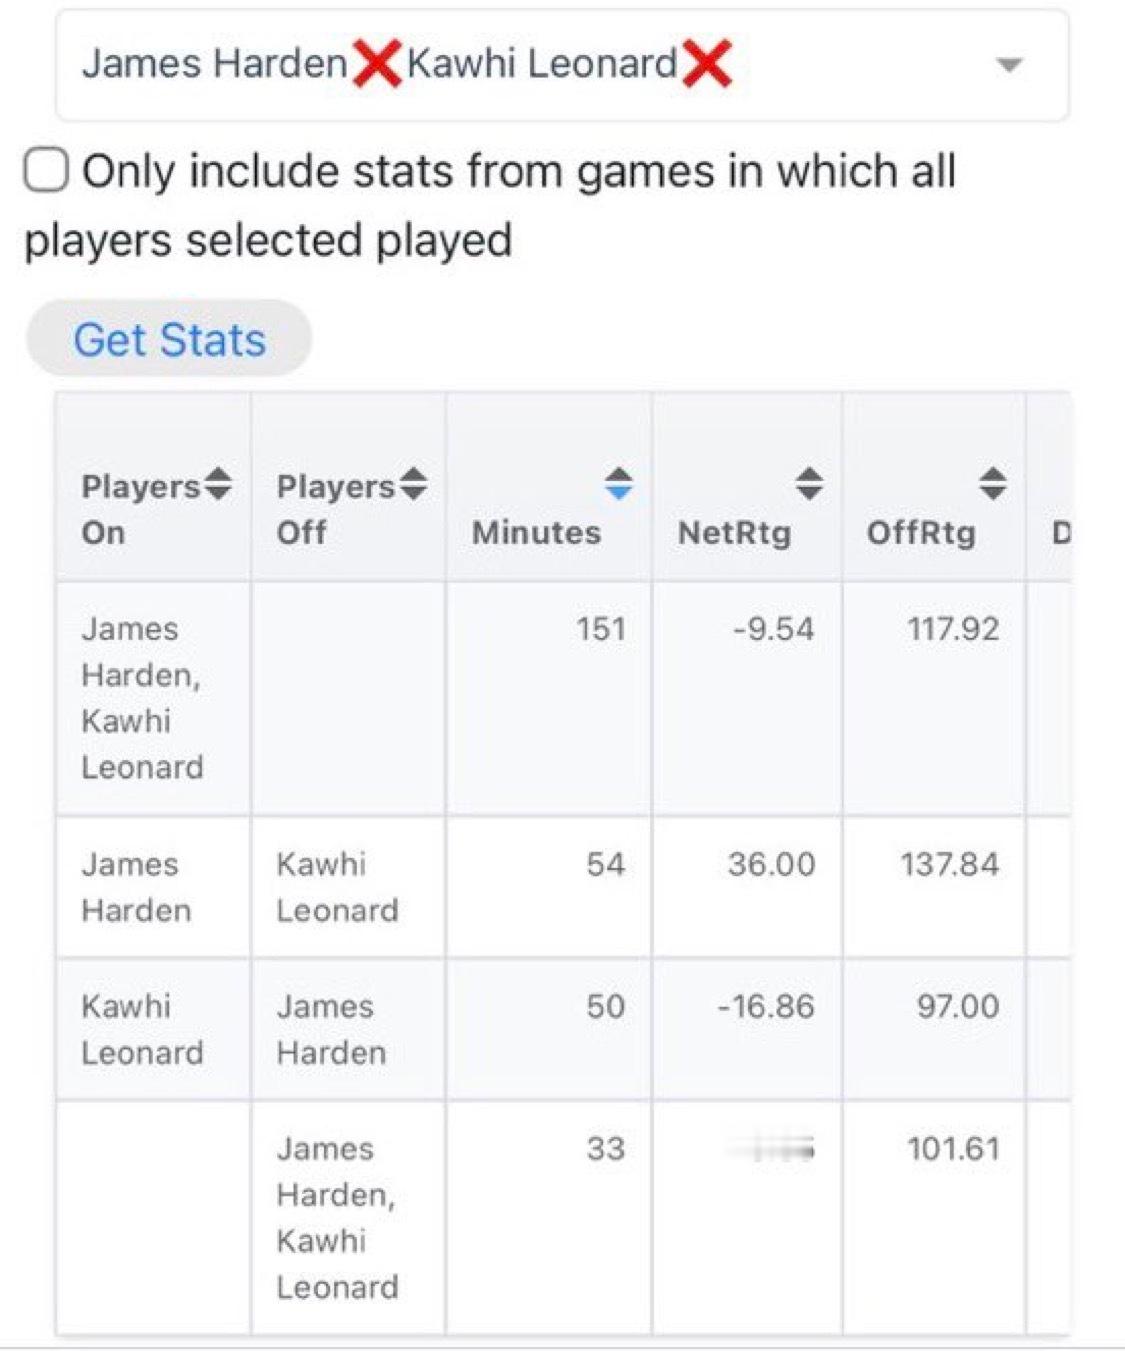Select the -9.54 NetRtg cell
Viewport: 1125px width, 1351px height.
coord(773,629)
